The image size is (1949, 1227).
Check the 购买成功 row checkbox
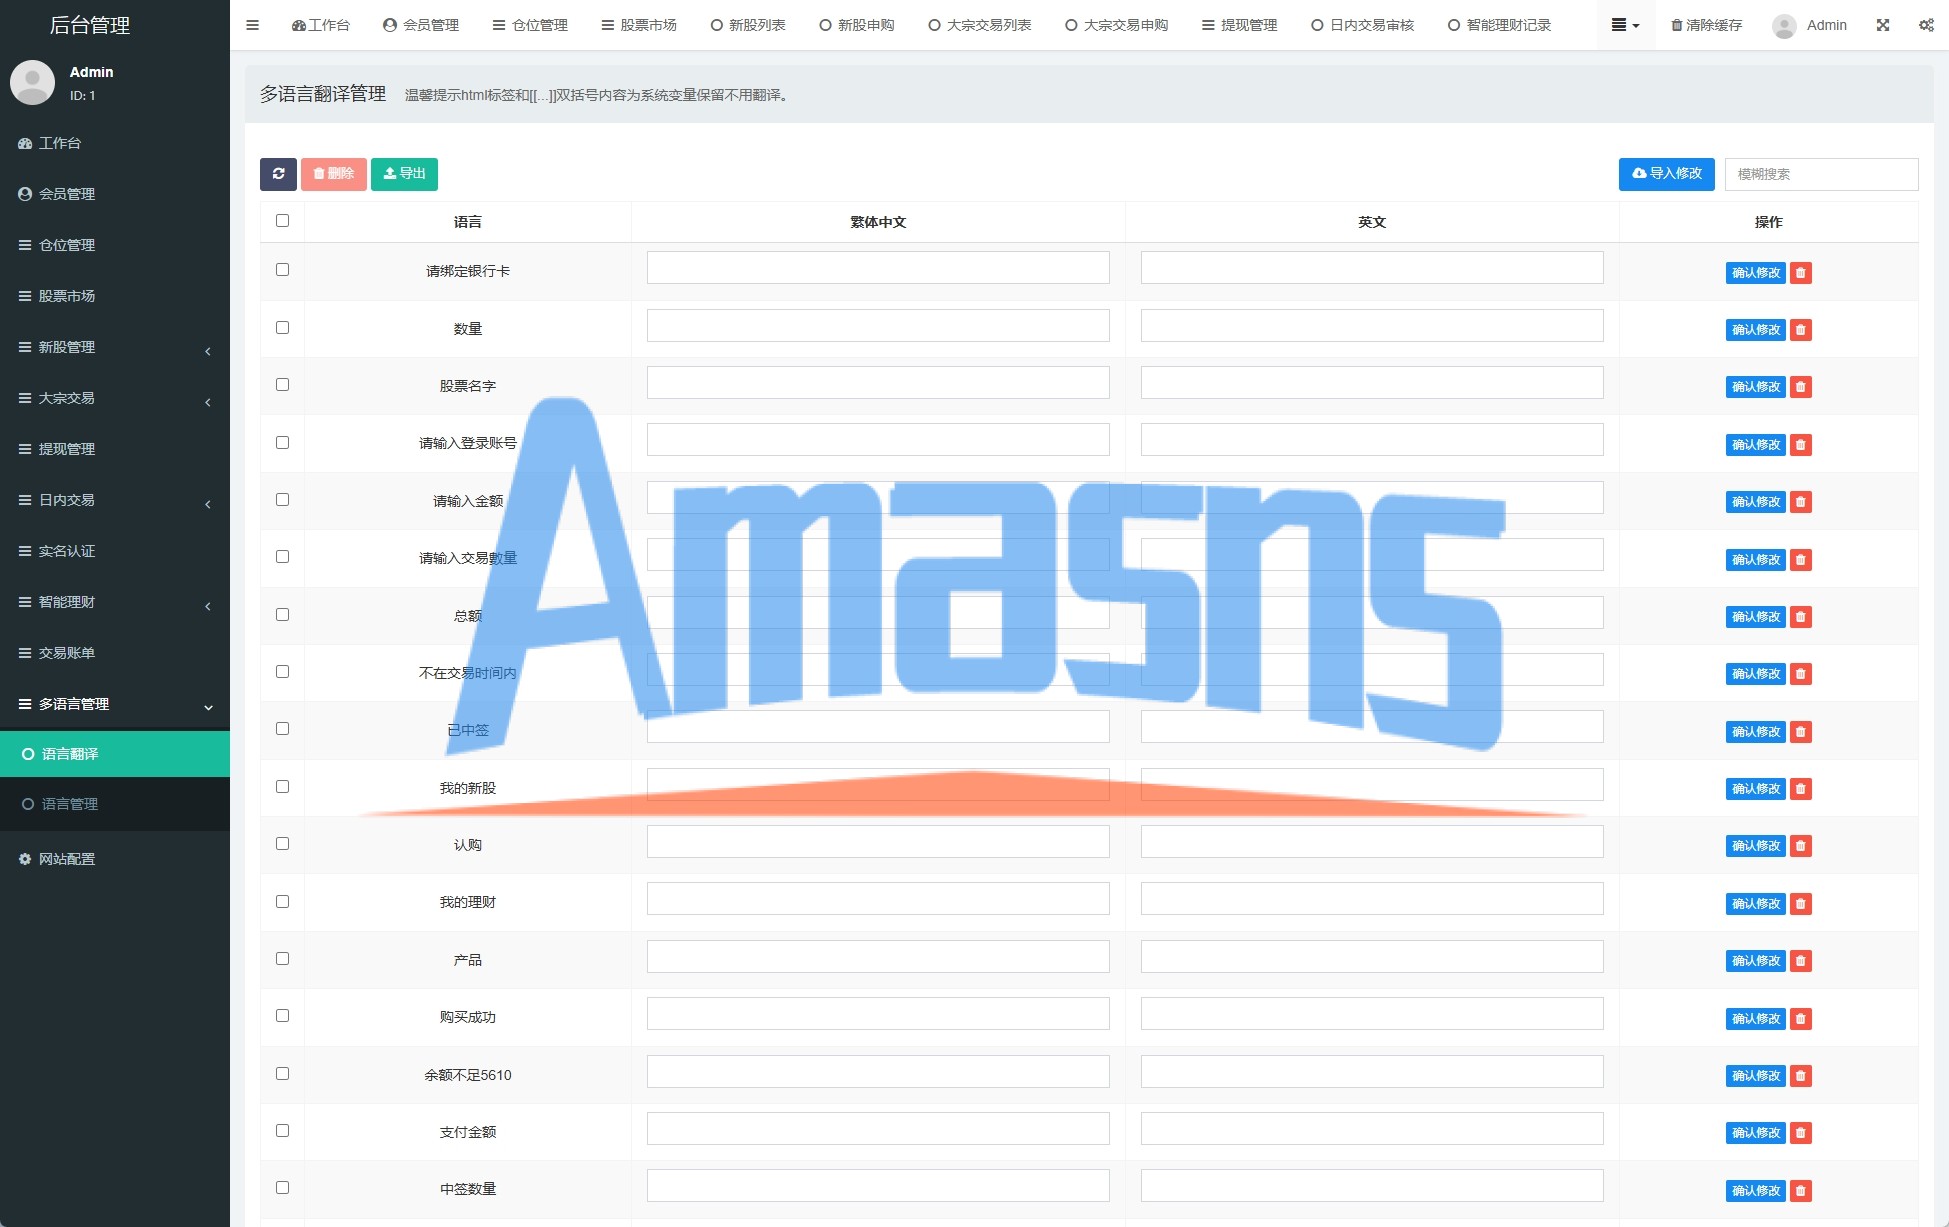click(x=283, y=1016)
